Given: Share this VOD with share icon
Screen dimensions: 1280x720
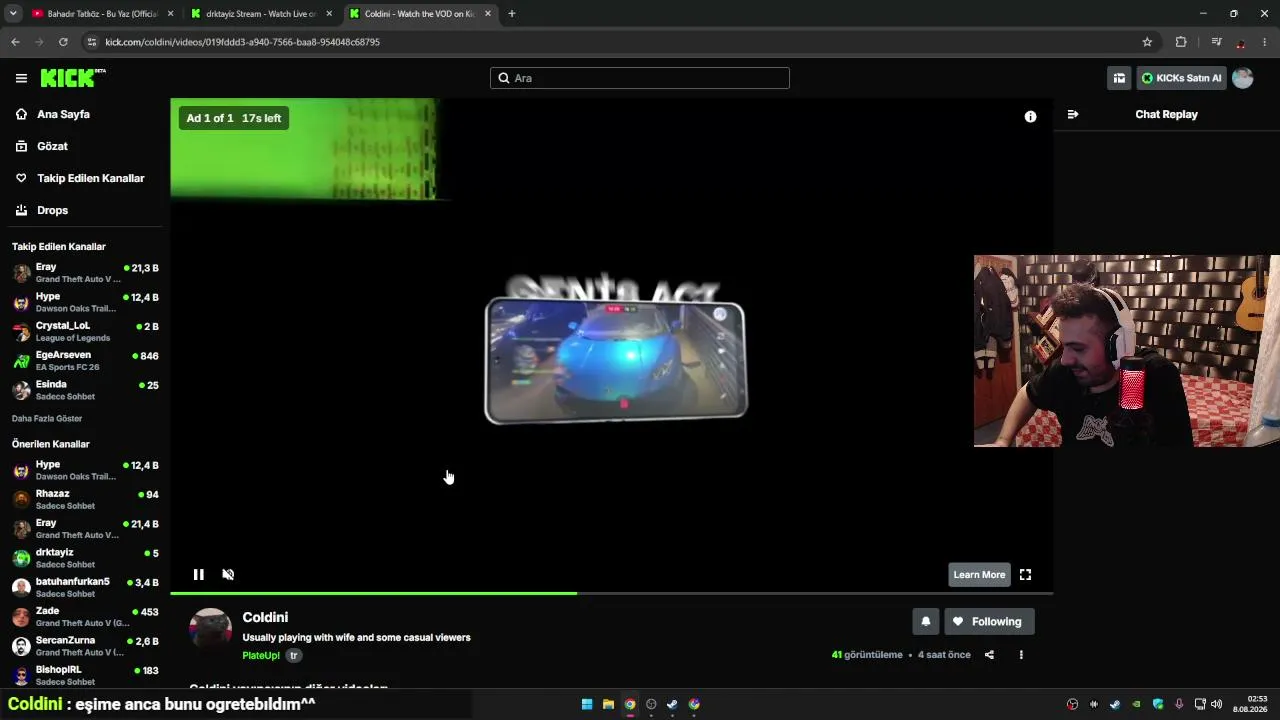Looking at the screenshot, I should tap(989, 655).
